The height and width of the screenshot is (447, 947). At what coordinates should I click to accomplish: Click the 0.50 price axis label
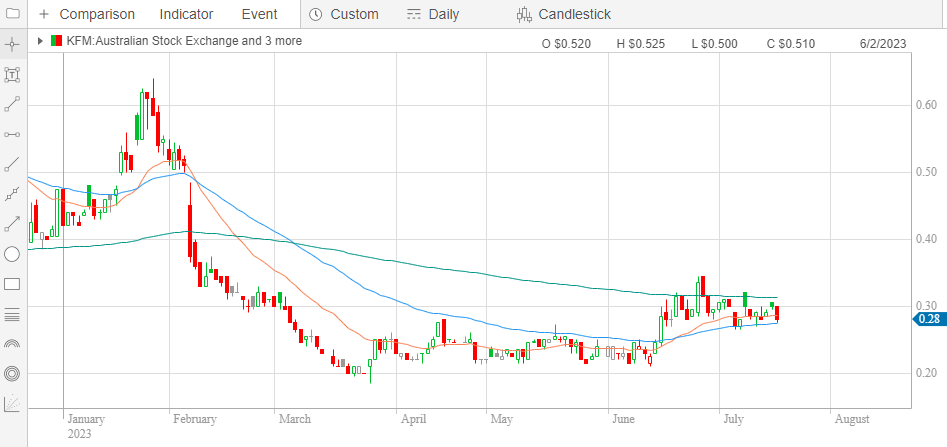click(x=927, y=172)
